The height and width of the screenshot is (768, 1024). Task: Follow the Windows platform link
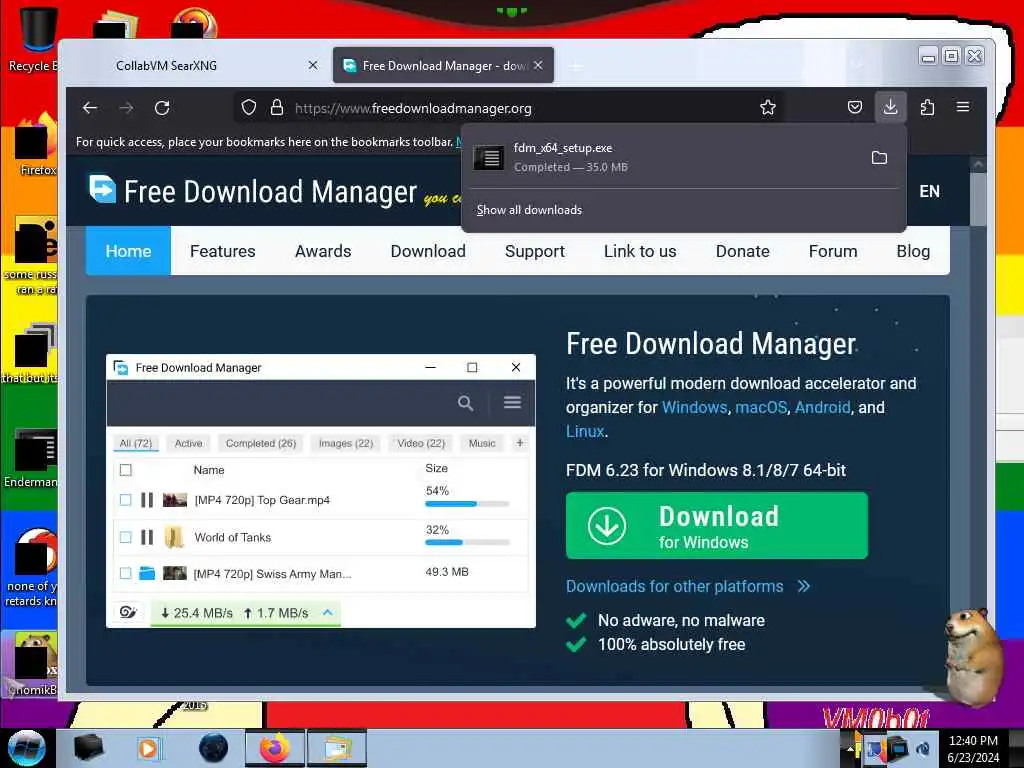pyautogui.click(x=694, y=407)
